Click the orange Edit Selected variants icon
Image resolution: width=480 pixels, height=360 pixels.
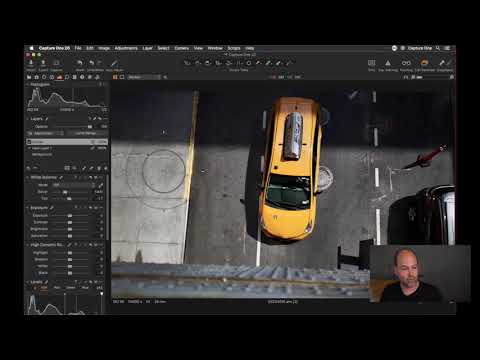click(424, 62)
